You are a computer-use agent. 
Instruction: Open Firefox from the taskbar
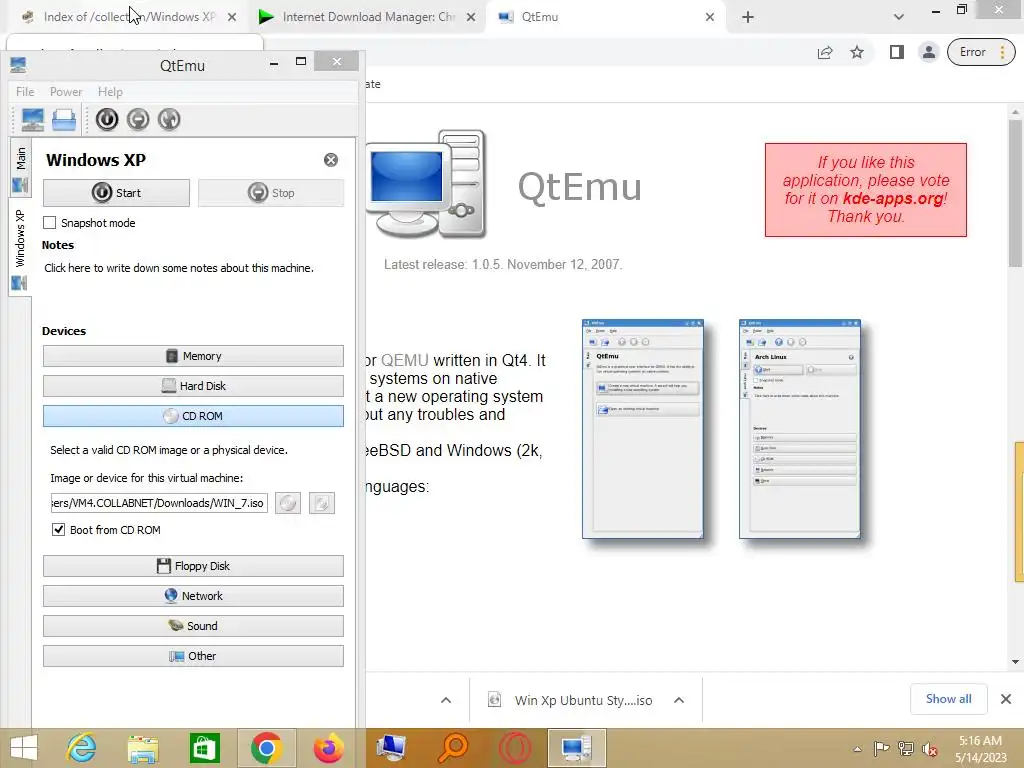point(328,748)
